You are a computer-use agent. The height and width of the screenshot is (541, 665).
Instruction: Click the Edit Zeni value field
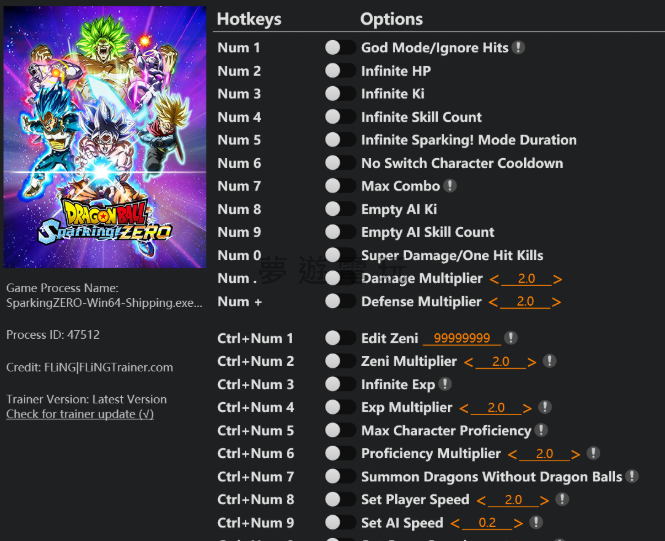click(461, 339)
